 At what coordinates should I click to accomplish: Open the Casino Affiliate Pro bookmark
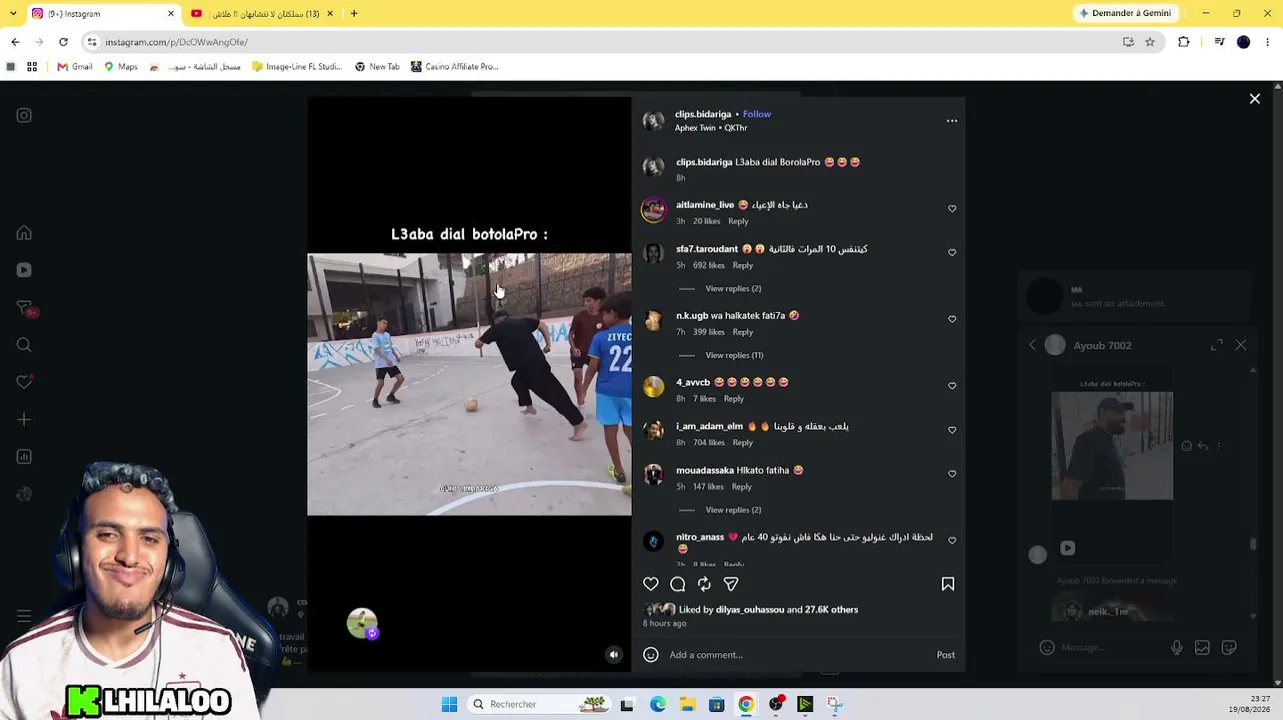tap(454, 67)
